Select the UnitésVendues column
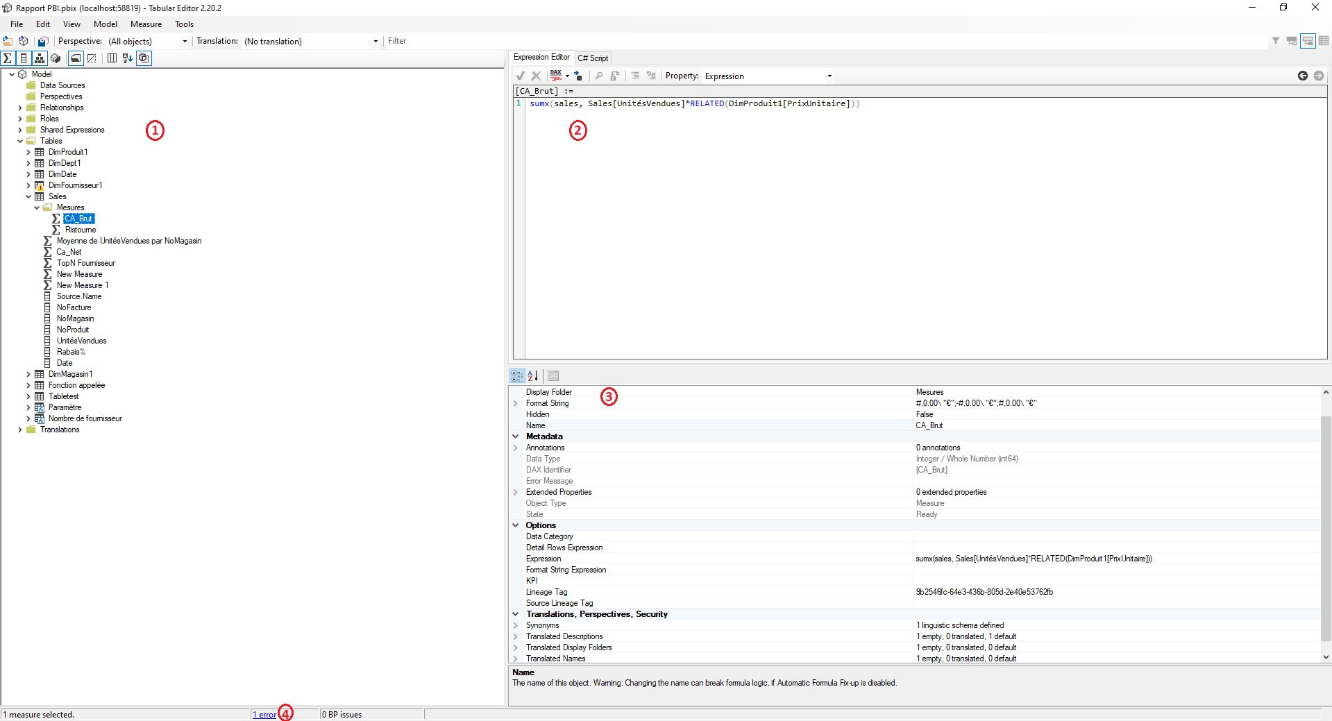Viewport: 1332px width, 721px height. click(81, 340)
